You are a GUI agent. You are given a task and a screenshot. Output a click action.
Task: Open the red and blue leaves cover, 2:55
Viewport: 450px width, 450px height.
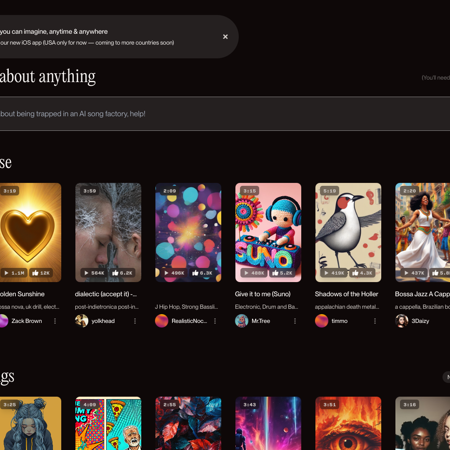click(x=188, y=423)
